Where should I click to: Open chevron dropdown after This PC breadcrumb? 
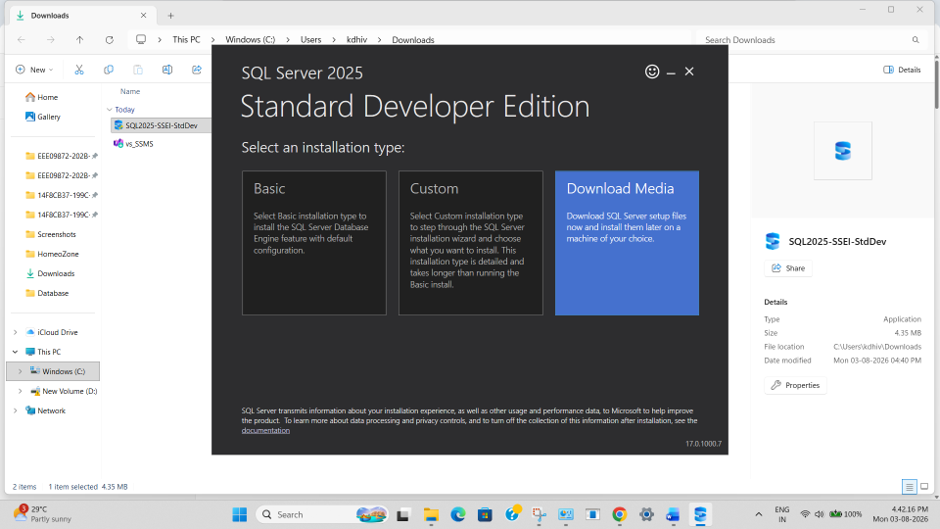[213, 40]
